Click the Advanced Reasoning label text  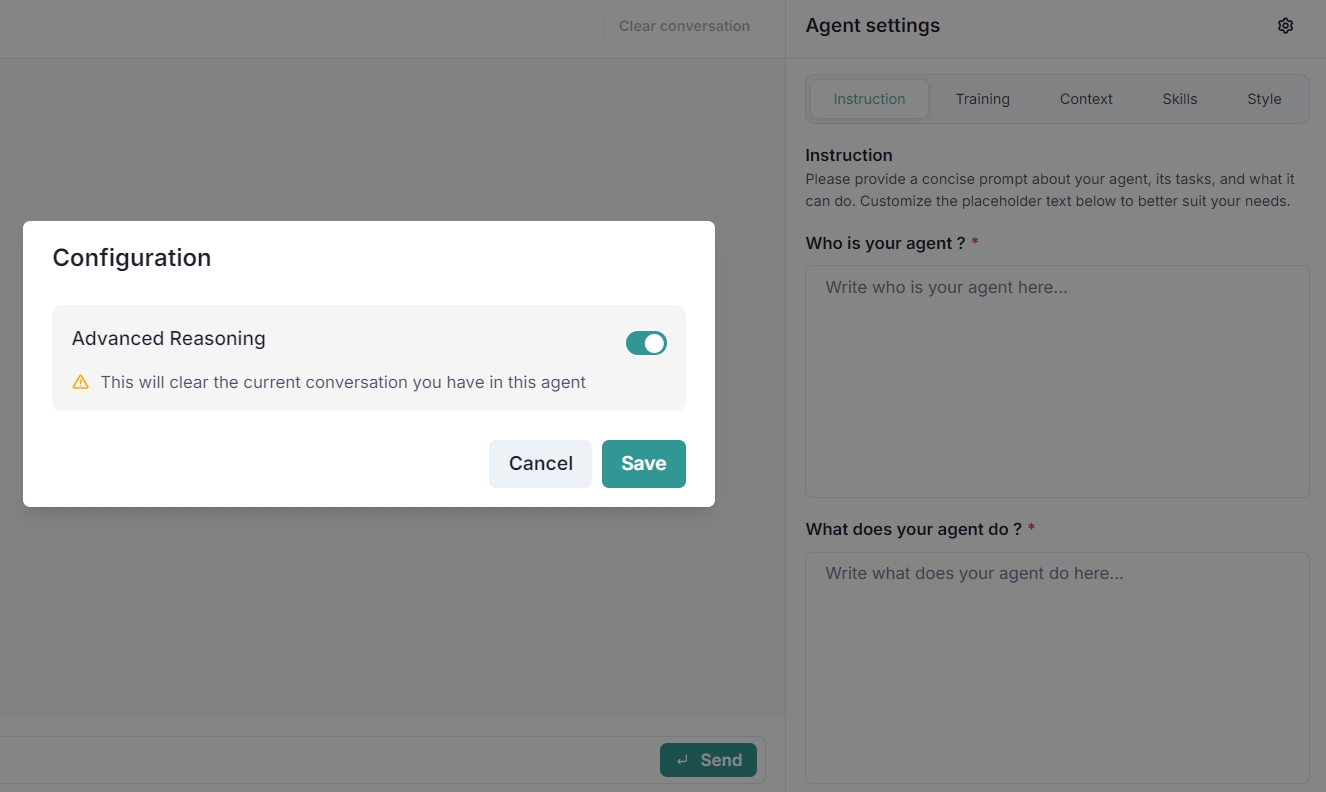(169, 338)
